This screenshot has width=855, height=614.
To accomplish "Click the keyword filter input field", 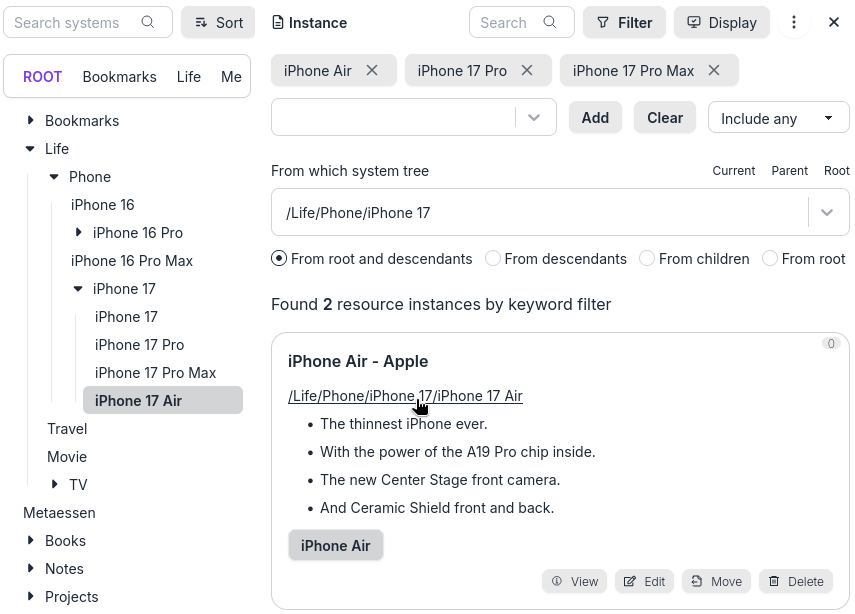I will pyautogui.click(x=392, y=118).
